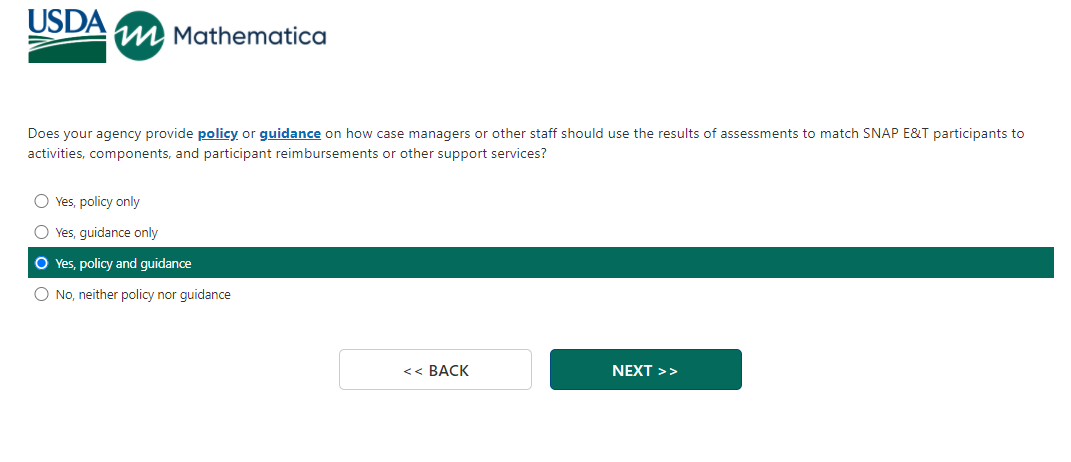
Task: Open the policy definition link
Action: click(x=217, y=133)
